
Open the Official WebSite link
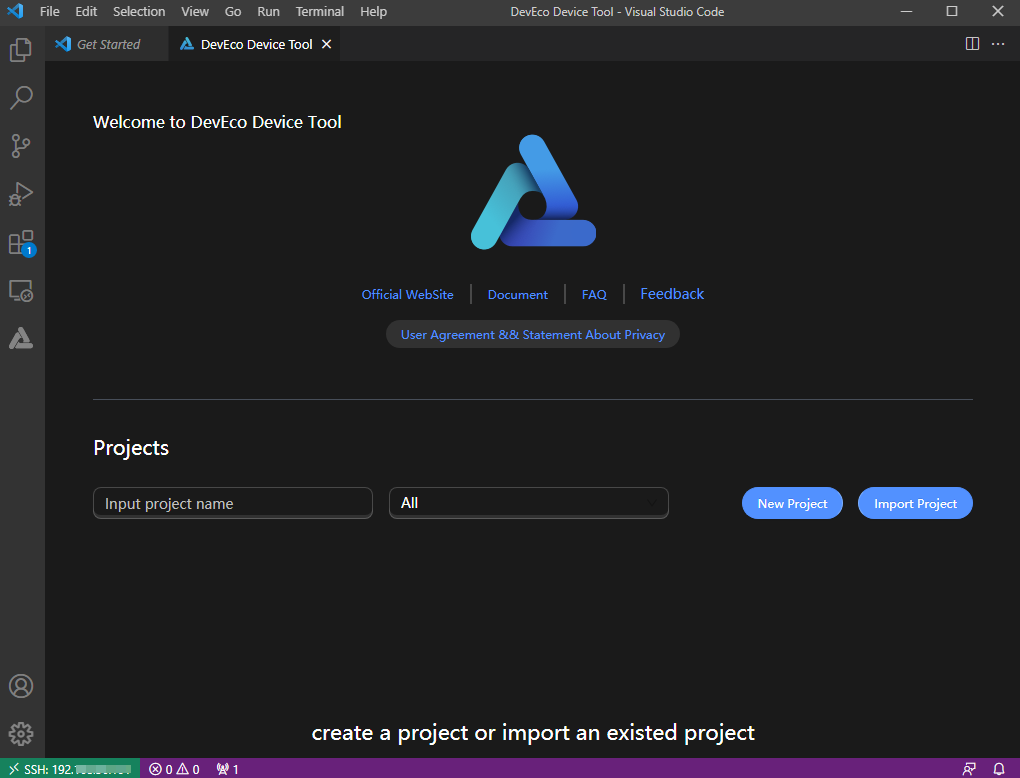407,295
